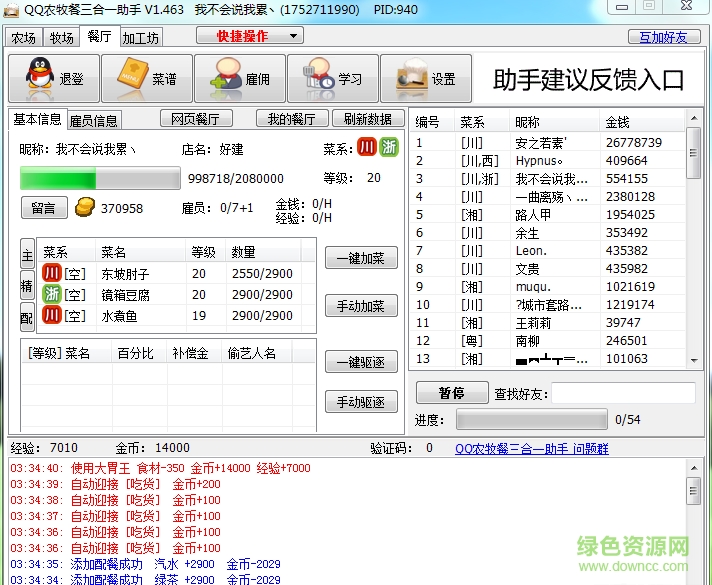712x585 pixels.
Task: Open the 互加好友 link
Action: pyautogui.click(x=663, y=37)
